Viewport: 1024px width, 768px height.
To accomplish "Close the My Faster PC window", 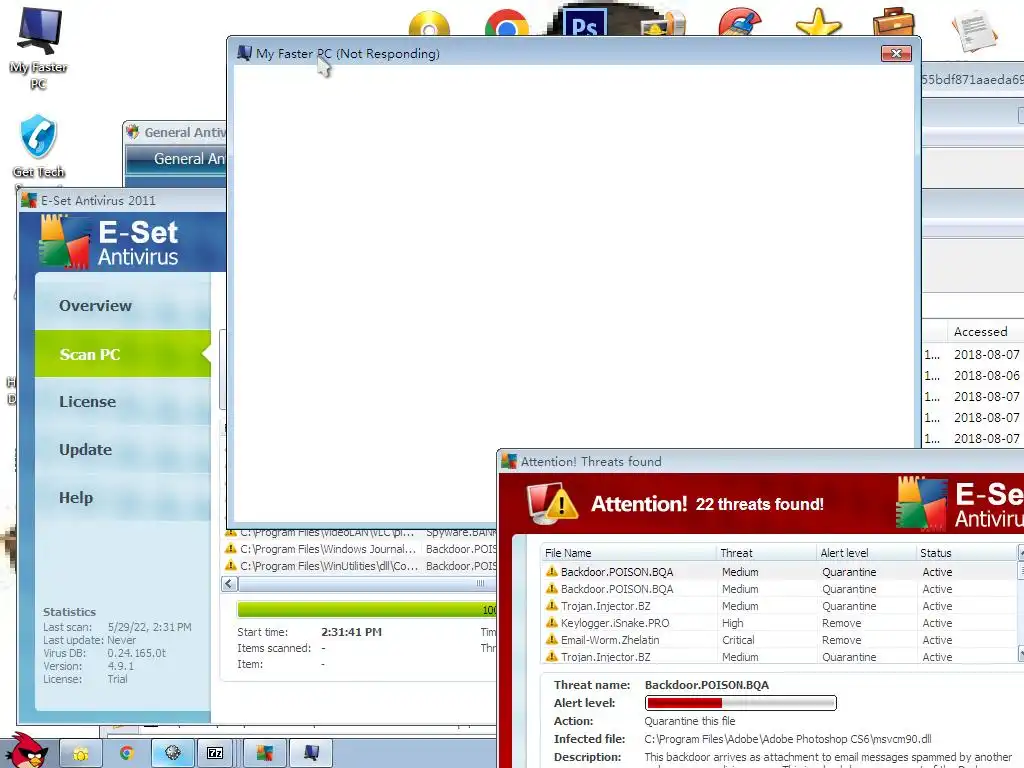I will (896, 54).
